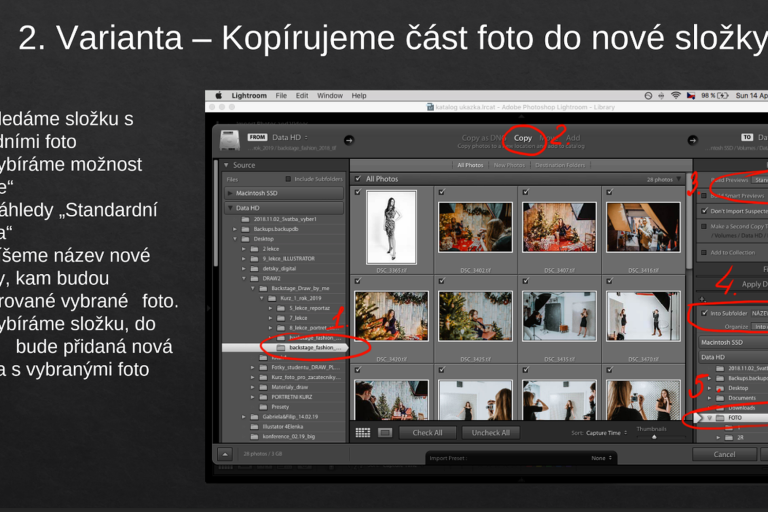The image size is (768, 512).
Task: Click the arrow icon beside the FROM source
Action: pyautogui.click(x=349, y=140)
